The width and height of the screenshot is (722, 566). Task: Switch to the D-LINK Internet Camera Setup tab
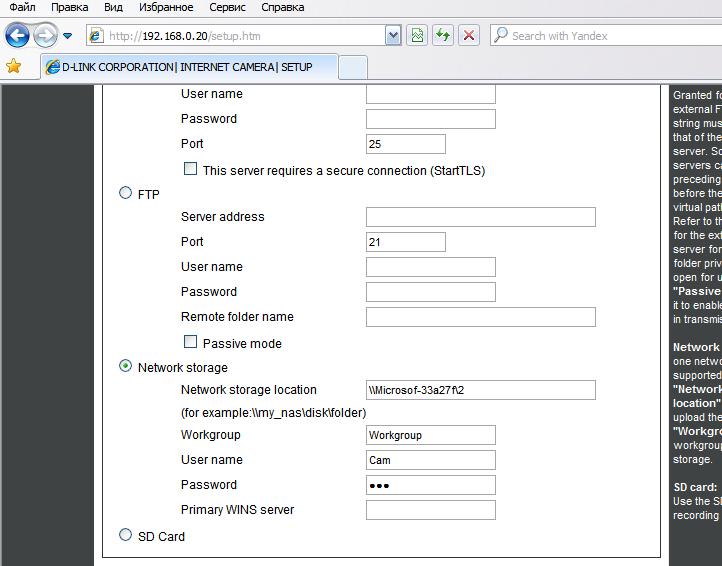pos(187,67)
